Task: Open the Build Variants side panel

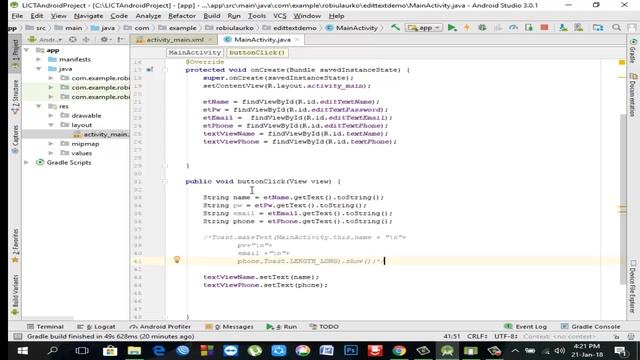Action: (x=16, y=295)
